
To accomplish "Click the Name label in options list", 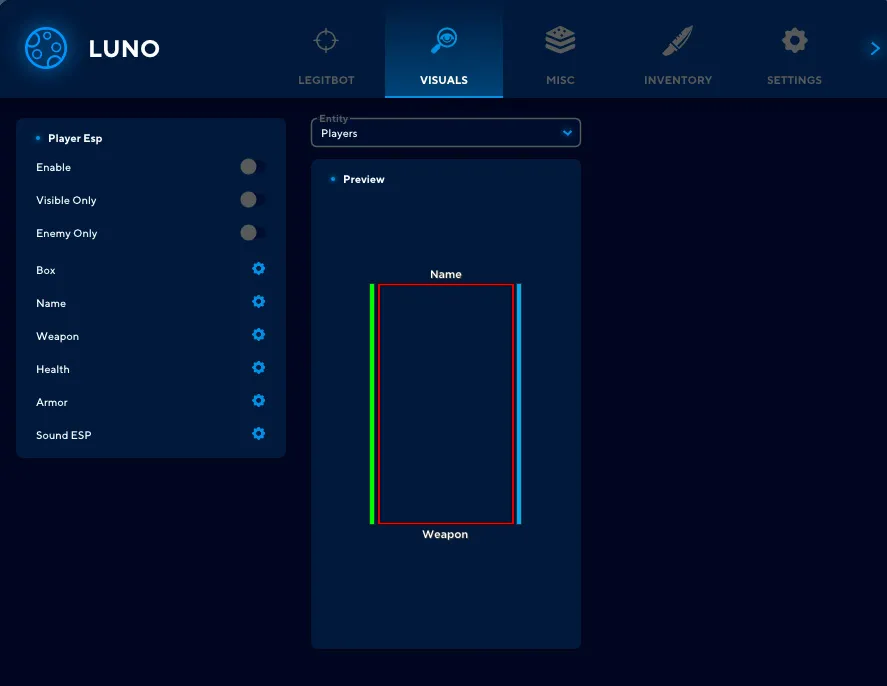I will click(51, 304).
